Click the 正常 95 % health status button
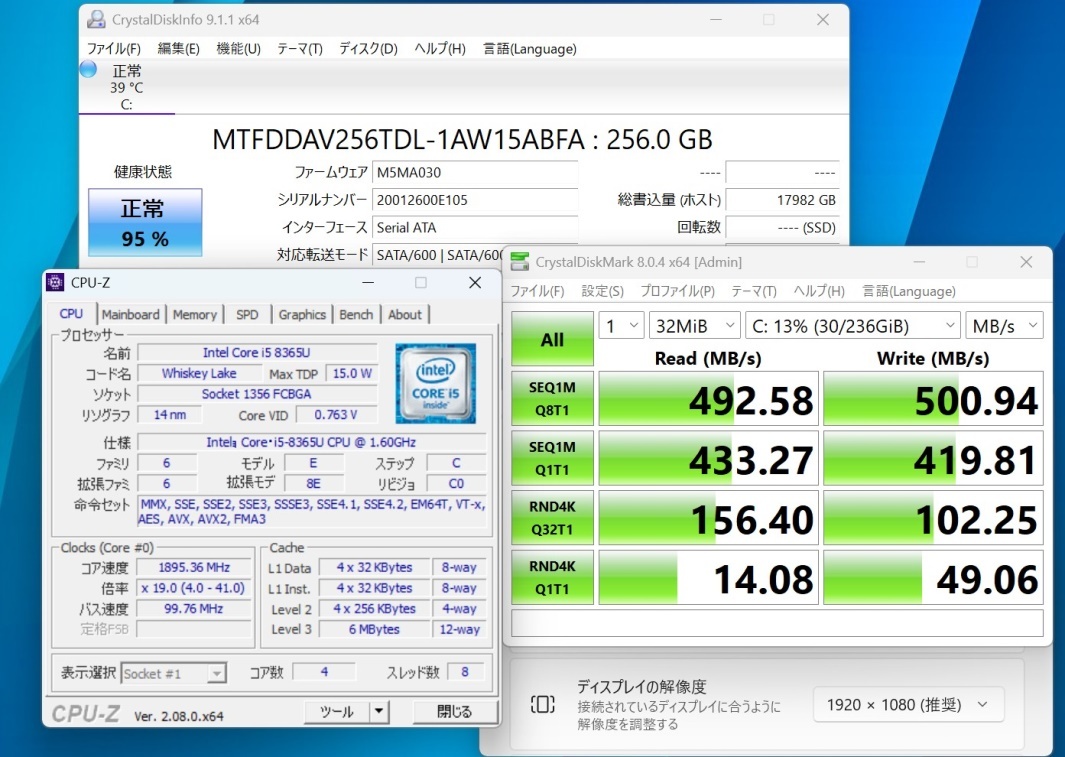Image resolution: width=1065 pixels, height=757 pixels. click(145, 223)
